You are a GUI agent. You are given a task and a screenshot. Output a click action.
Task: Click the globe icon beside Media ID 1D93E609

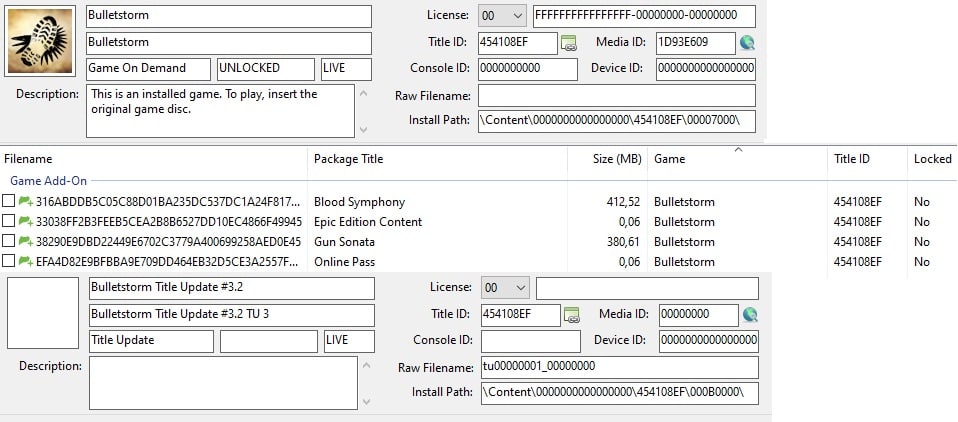click(x=747, y=43)
